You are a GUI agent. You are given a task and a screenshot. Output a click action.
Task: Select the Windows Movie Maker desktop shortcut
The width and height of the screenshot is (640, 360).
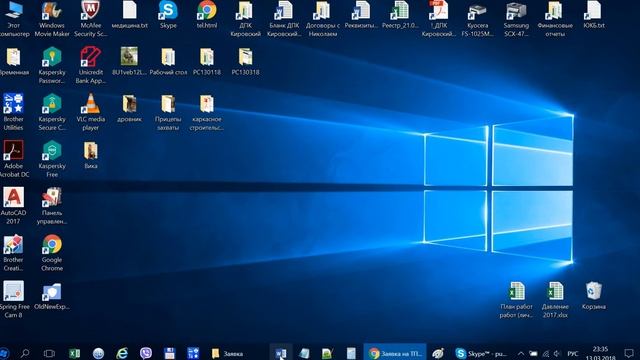click(x=52, y=20)
